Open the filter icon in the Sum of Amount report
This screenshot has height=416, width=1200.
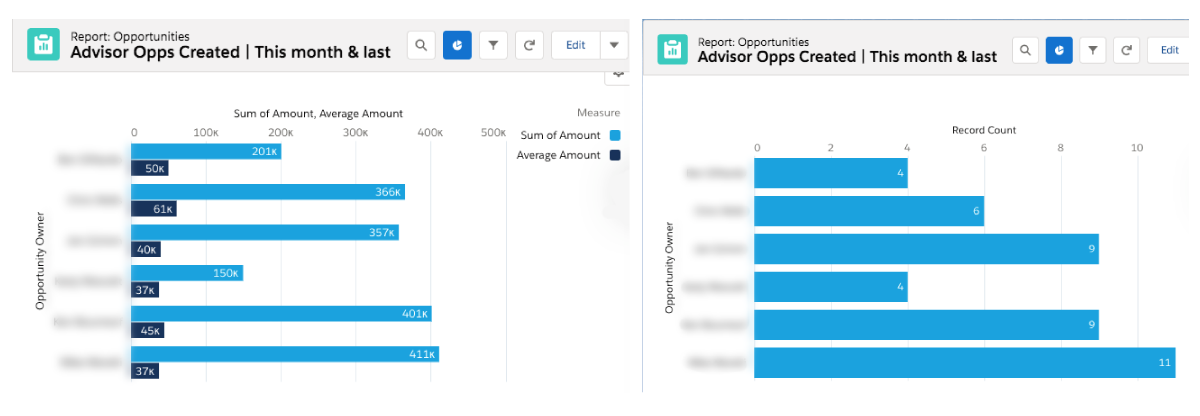click(493, 45)
